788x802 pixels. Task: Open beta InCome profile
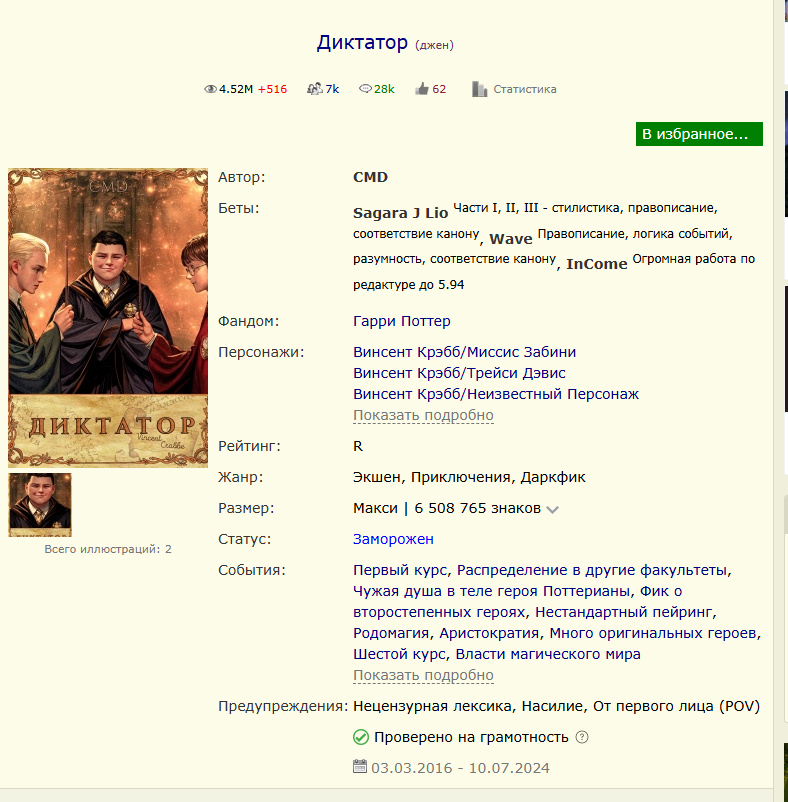tap(596, 264)
